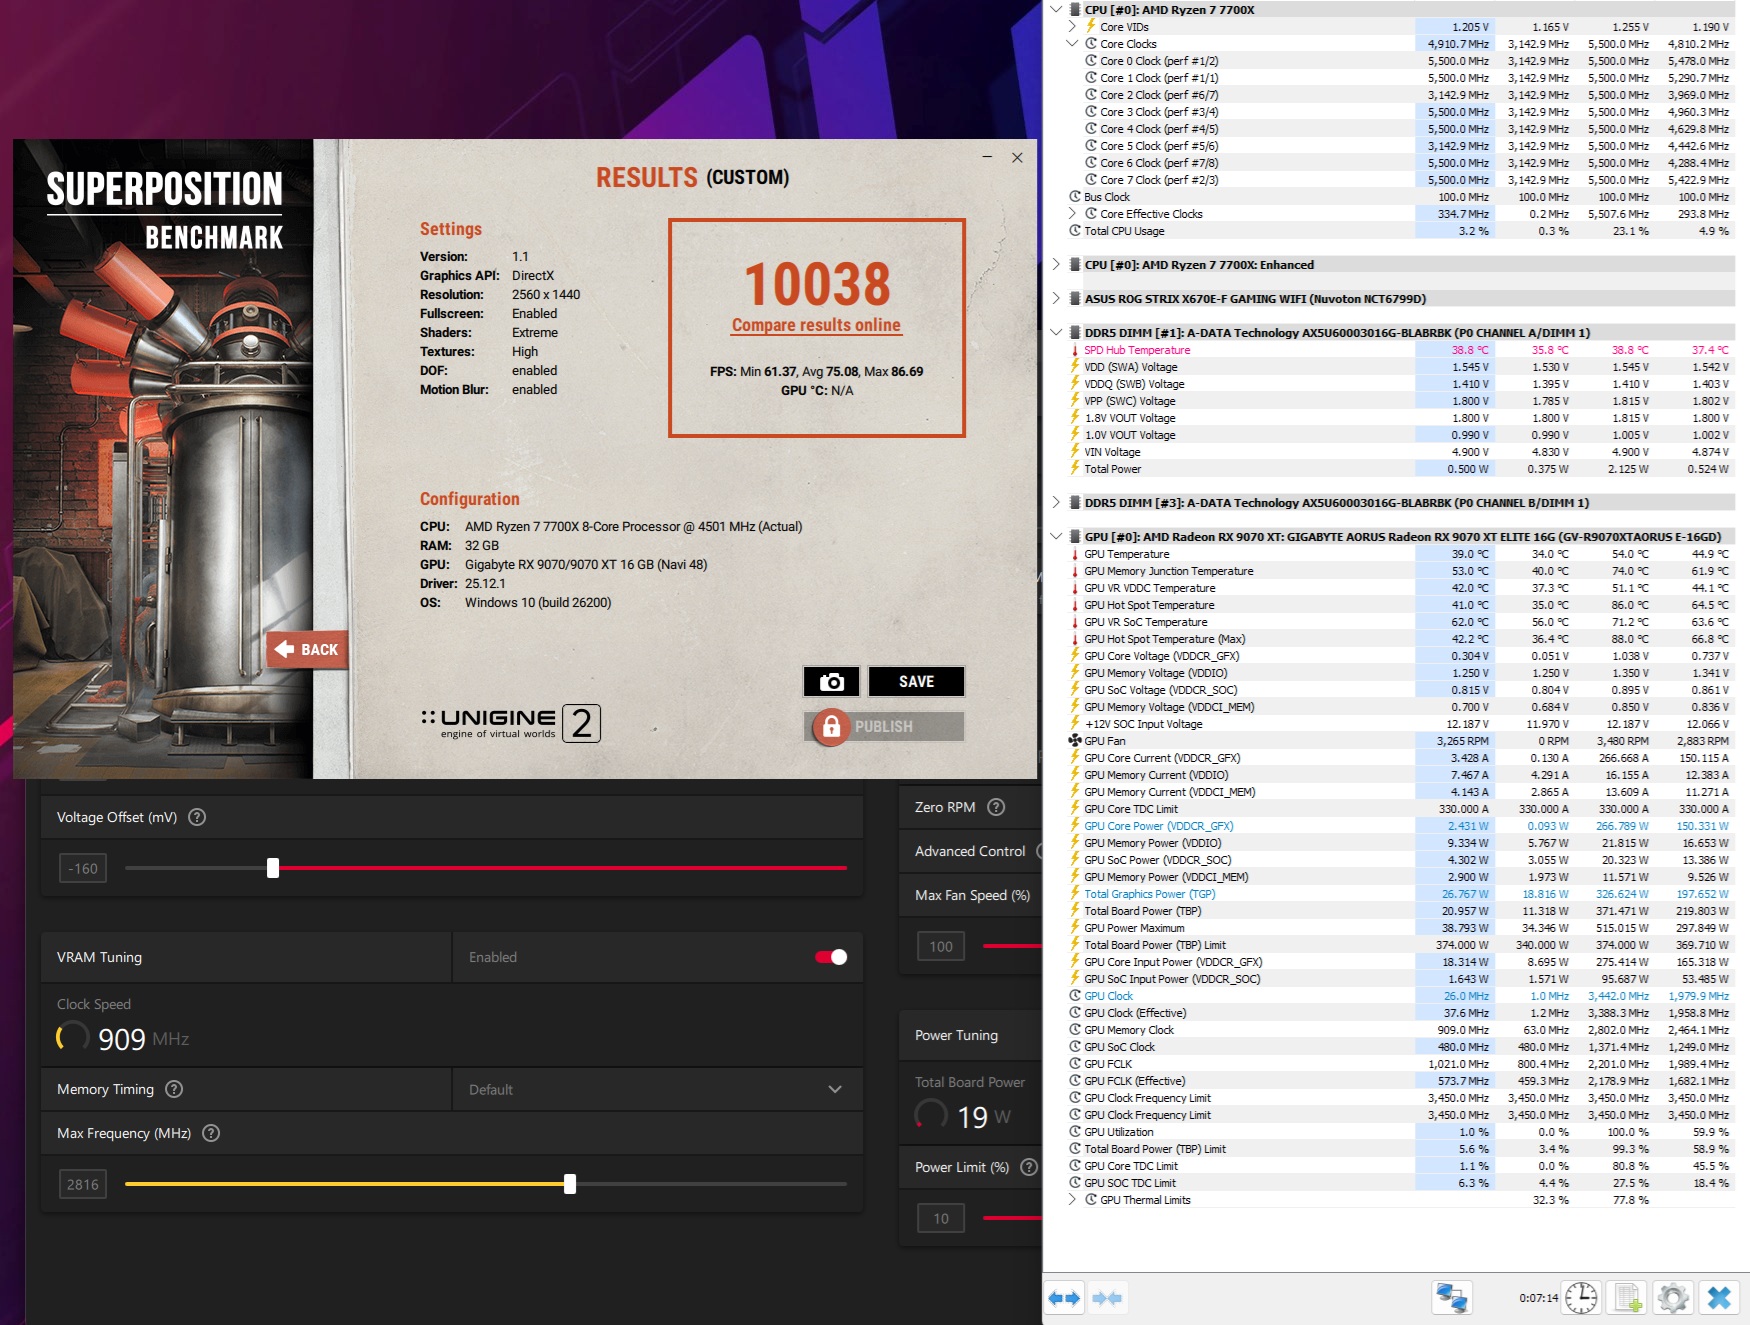Image resolution: width=1750 pixels, height=1325 pixels.
Task: Click the clock icon beside Bus Clock
Action: click(x=1075, y=197)
